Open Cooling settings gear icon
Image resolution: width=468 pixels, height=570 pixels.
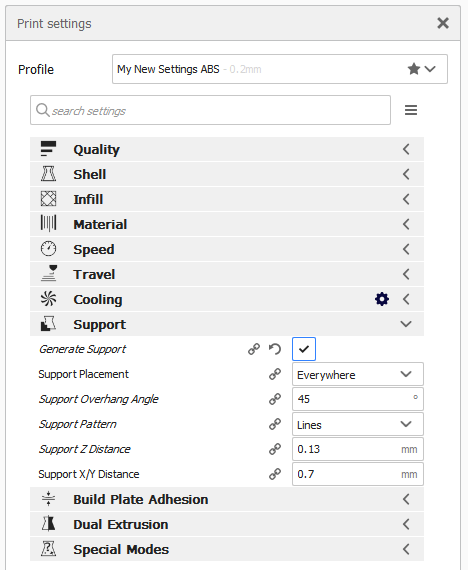coord(382,299)
